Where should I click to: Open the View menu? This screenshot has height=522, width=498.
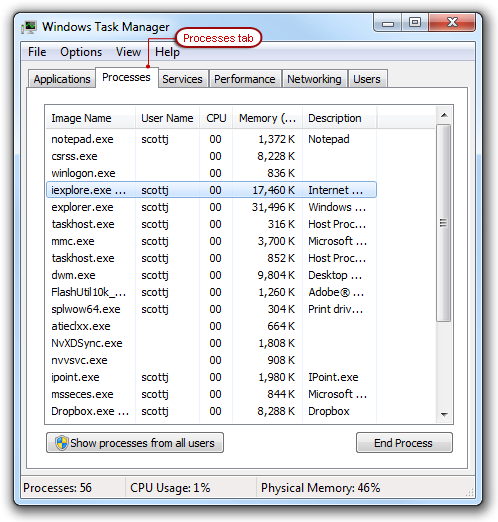tap(128, 52)
